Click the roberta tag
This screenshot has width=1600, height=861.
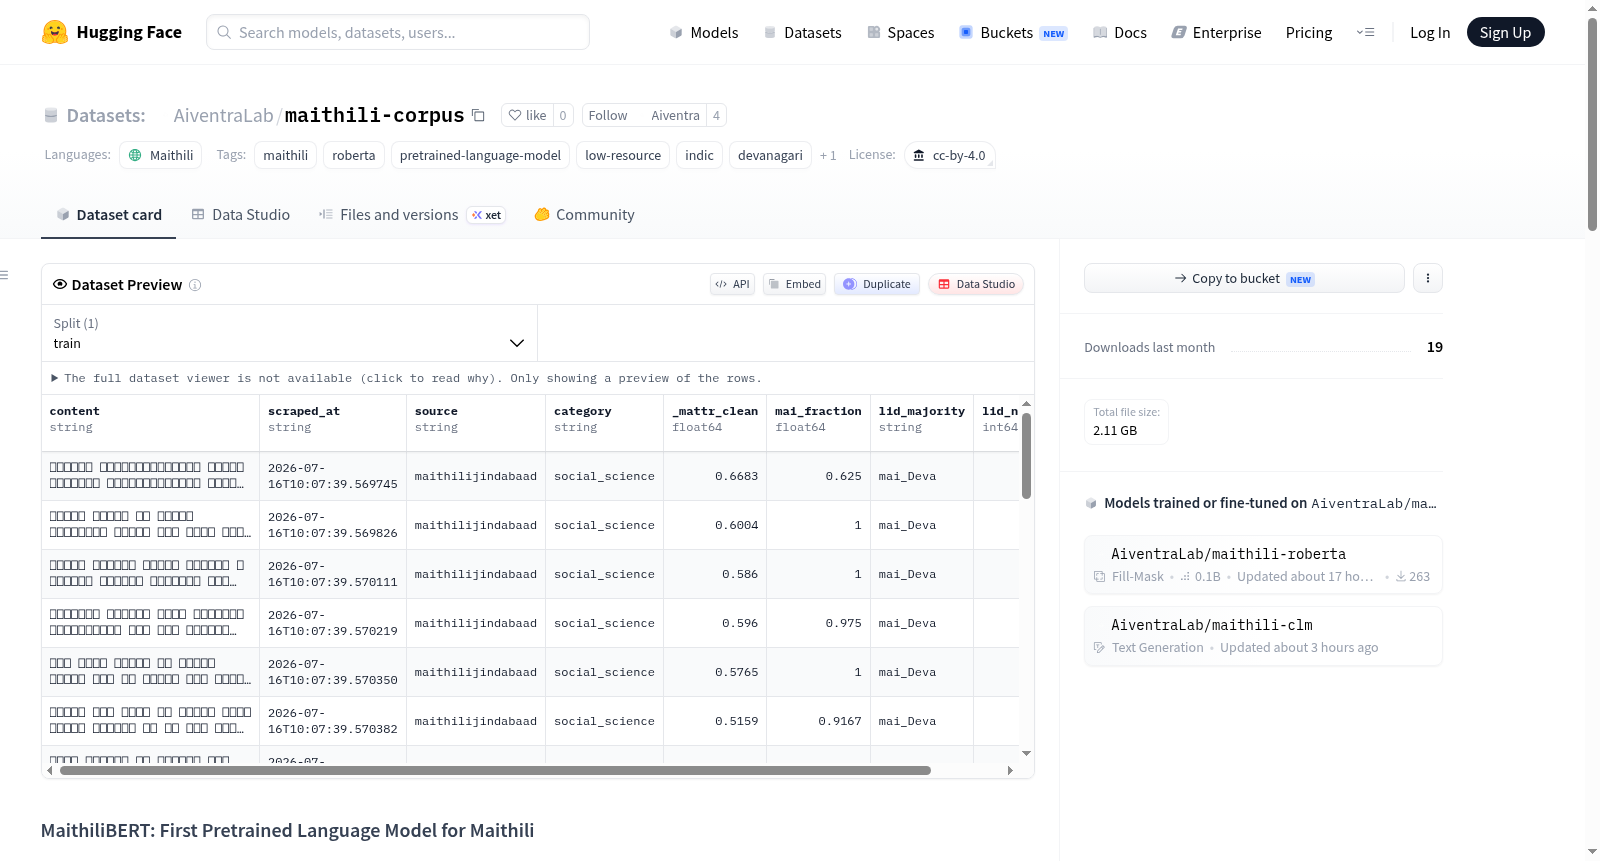tap(354, 155)
